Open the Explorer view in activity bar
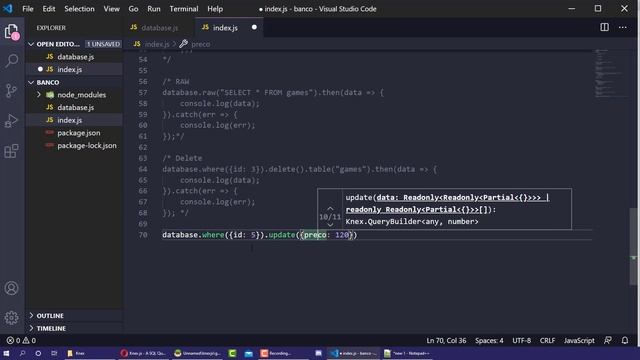The height and width of the screenshot is (360, 640). pos(11,31)
